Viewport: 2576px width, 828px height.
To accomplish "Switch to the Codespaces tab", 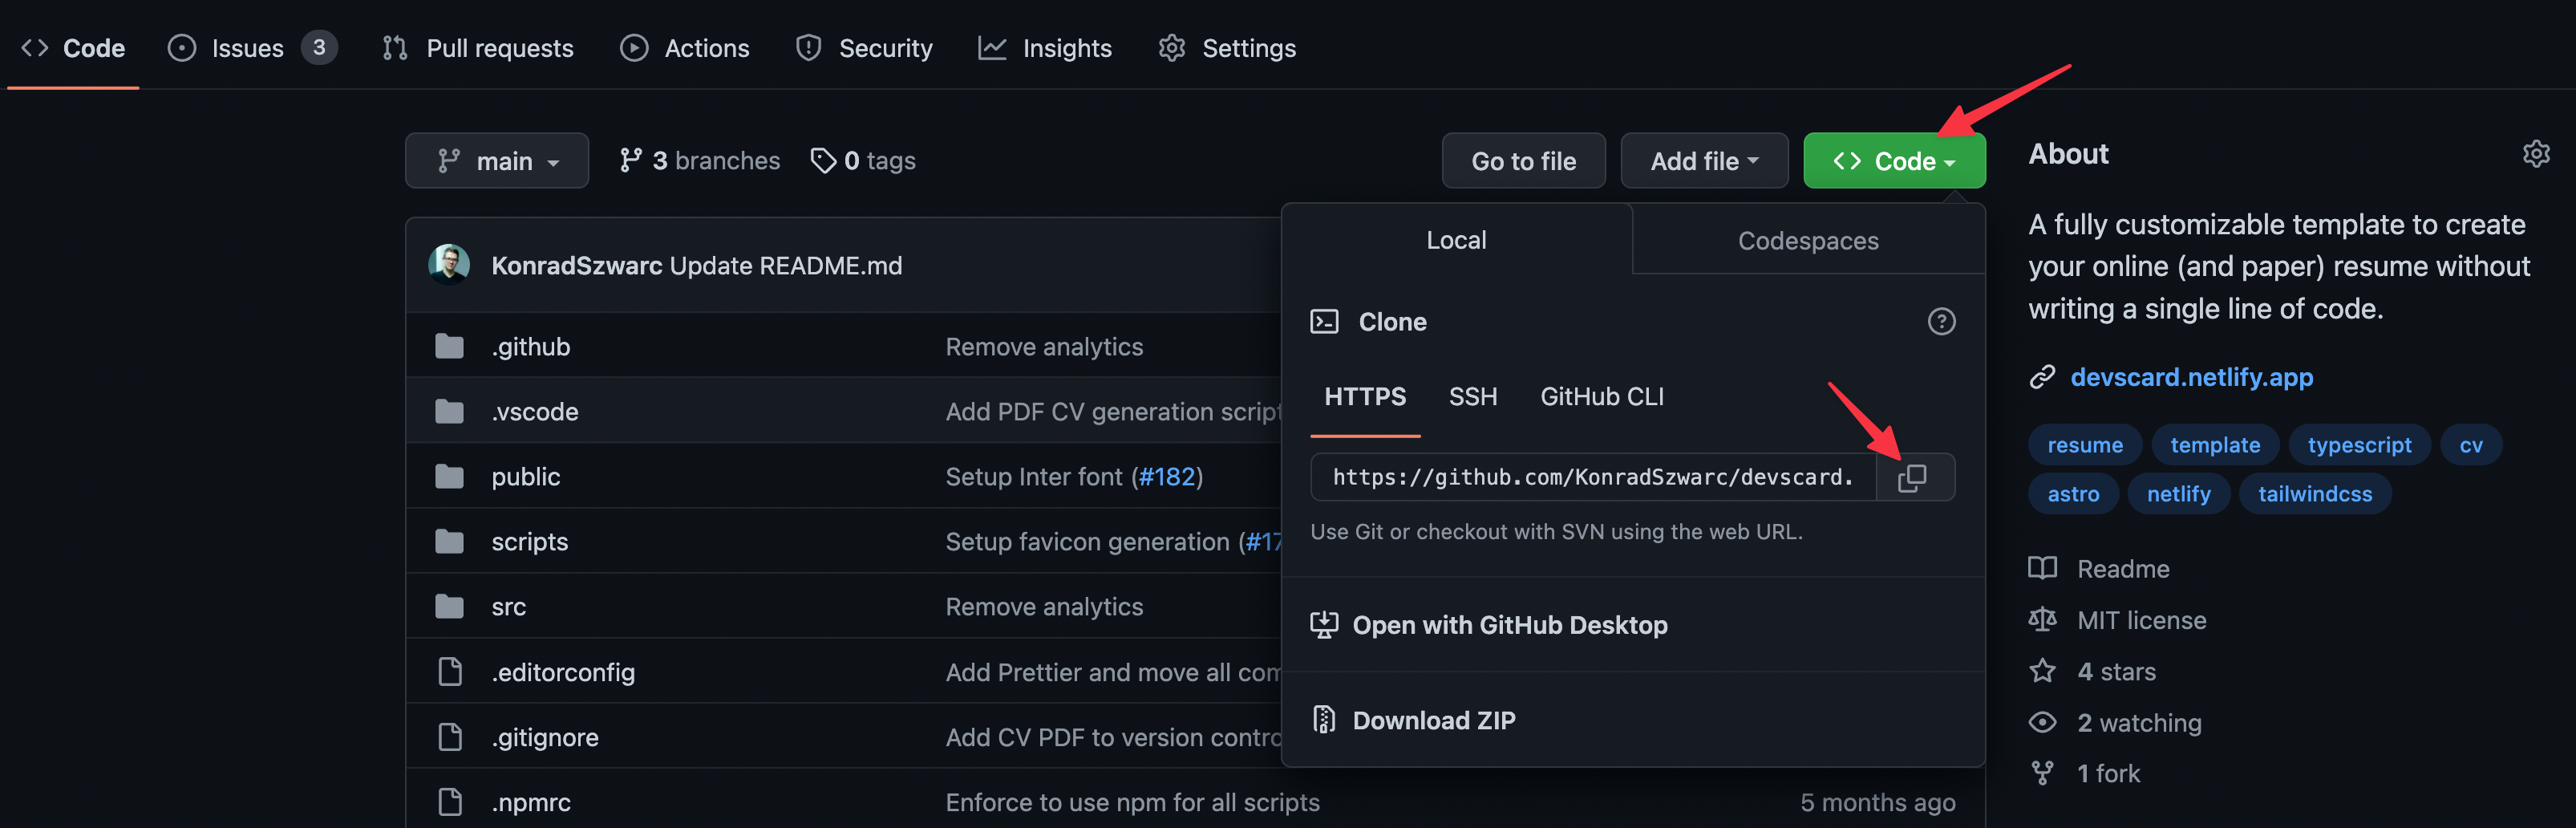I will 1807,241.
